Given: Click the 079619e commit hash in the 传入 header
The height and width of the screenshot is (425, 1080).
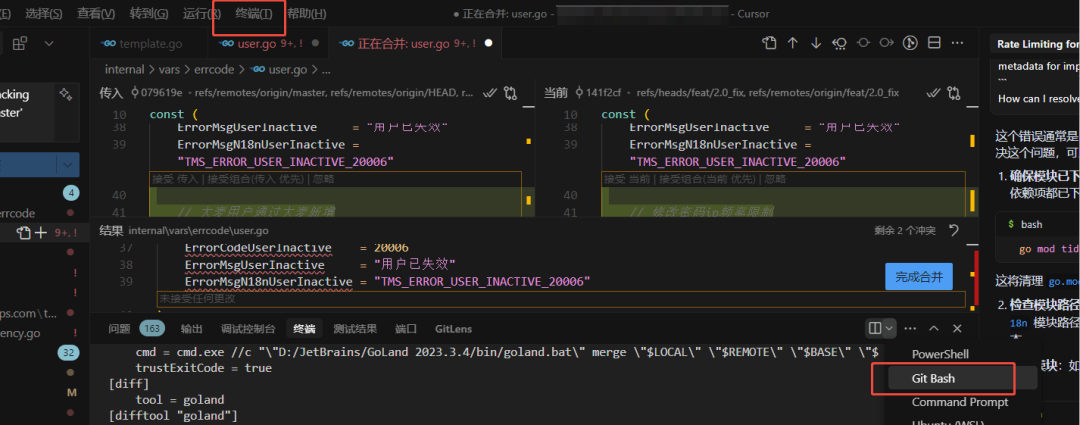Looking at the screenshot, I should pyautogui.click(x=162, y=92).
